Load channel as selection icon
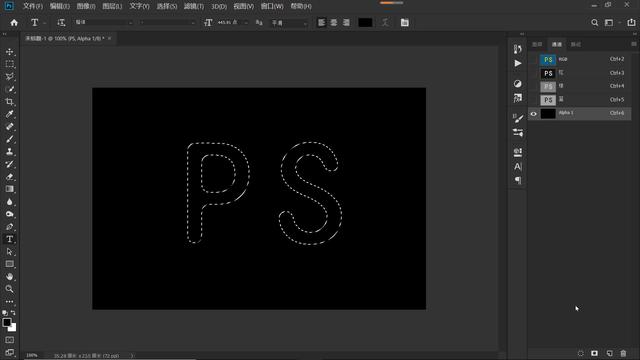Screen dimensions: 640x360 [580, 353]
